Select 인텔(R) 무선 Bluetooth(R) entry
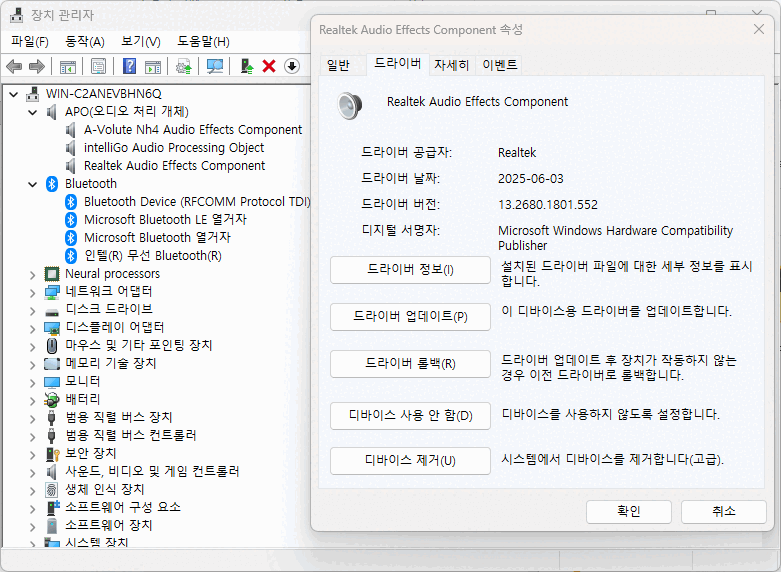Screen dimensions: 781x572 point(153,256)
